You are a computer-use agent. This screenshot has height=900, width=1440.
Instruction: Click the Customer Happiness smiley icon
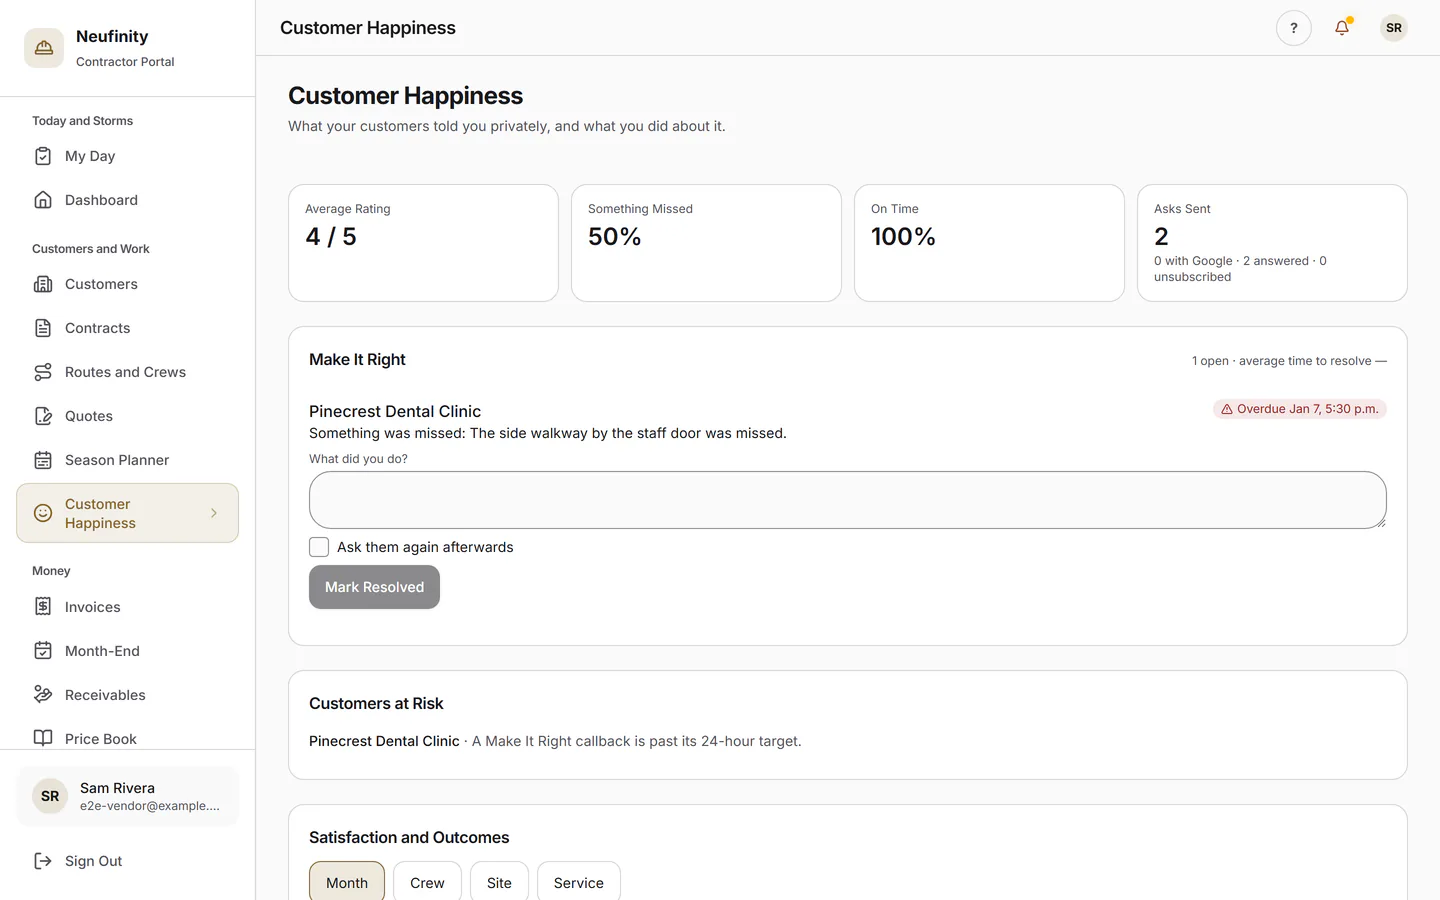click(x=43, y=513)
